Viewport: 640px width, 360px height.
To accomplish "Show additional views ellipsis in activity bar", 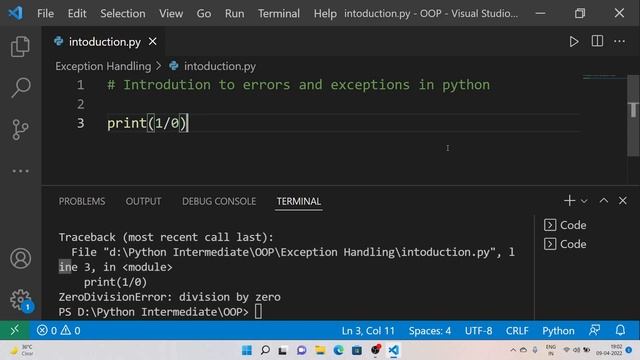I will 20,171.
